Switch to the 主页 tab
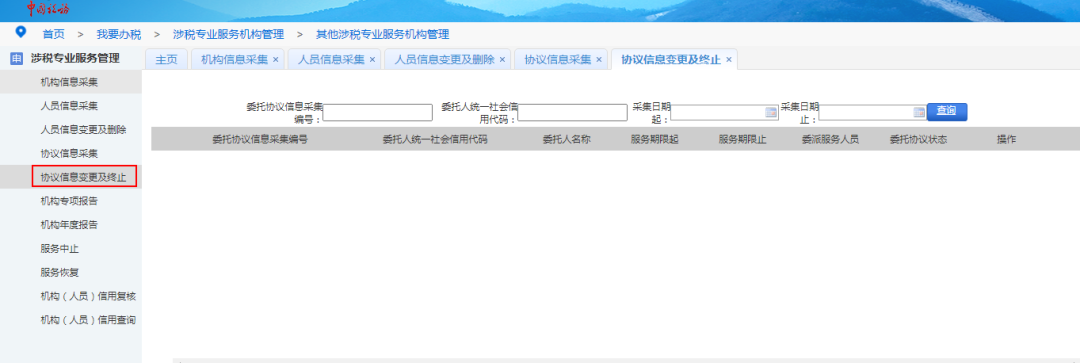Image resolution: width=1080 pixels, height=363 pixels. 166,60
